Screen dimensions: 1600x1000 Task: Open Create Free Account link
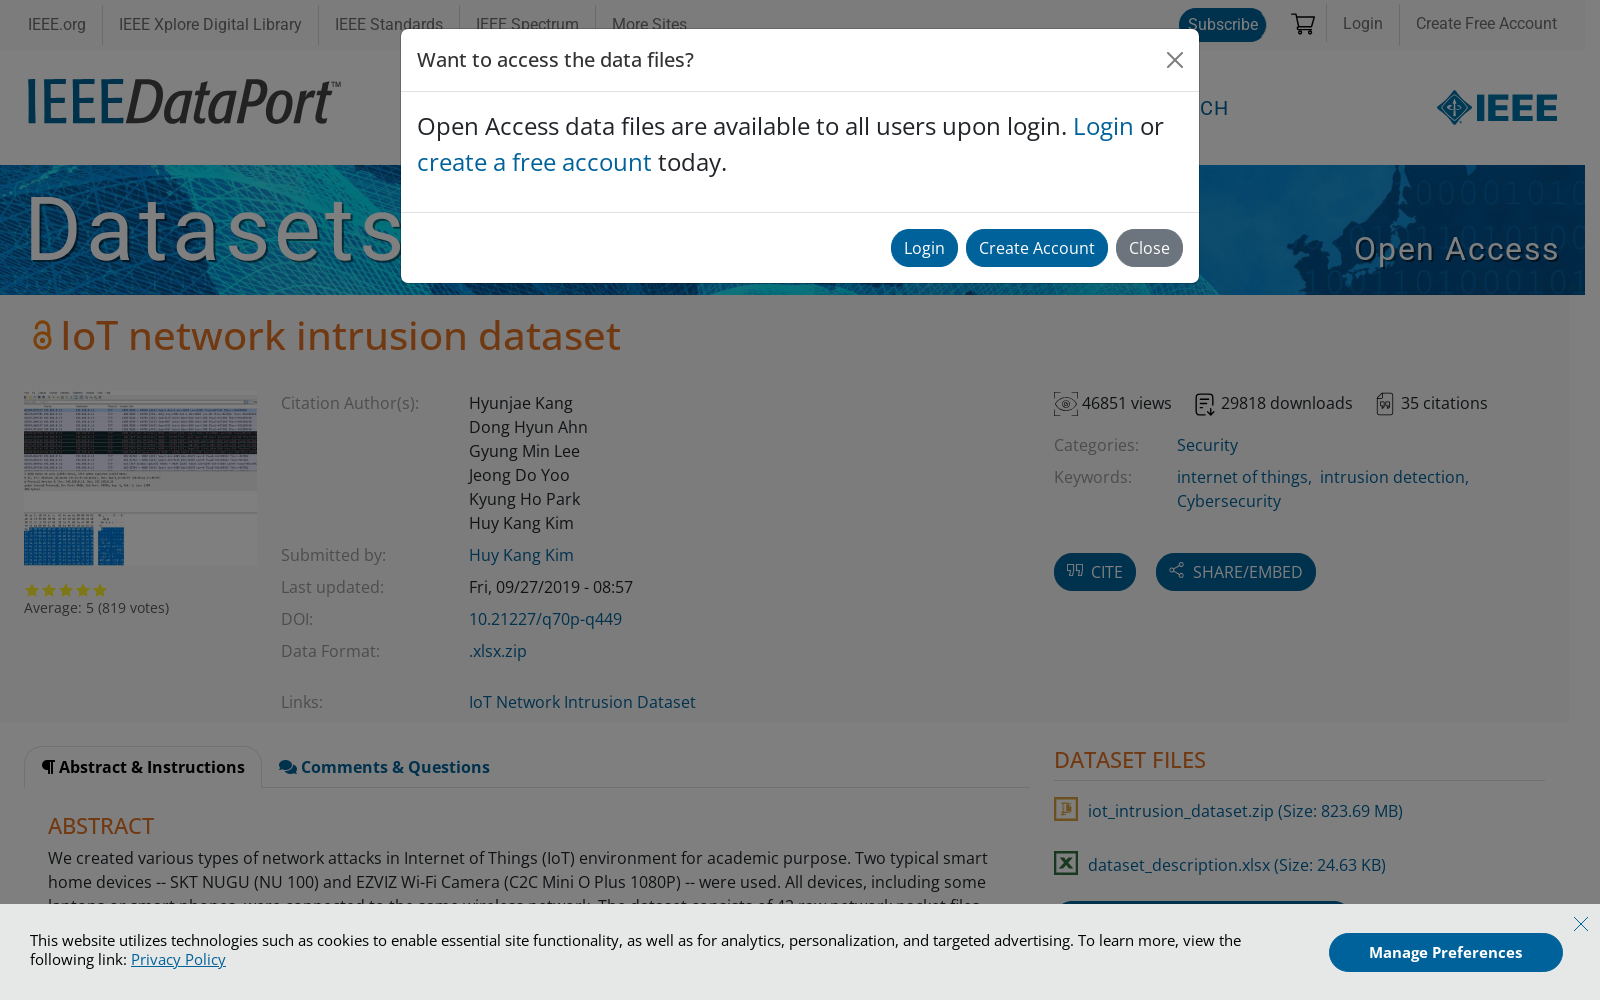coord(1486,24)
